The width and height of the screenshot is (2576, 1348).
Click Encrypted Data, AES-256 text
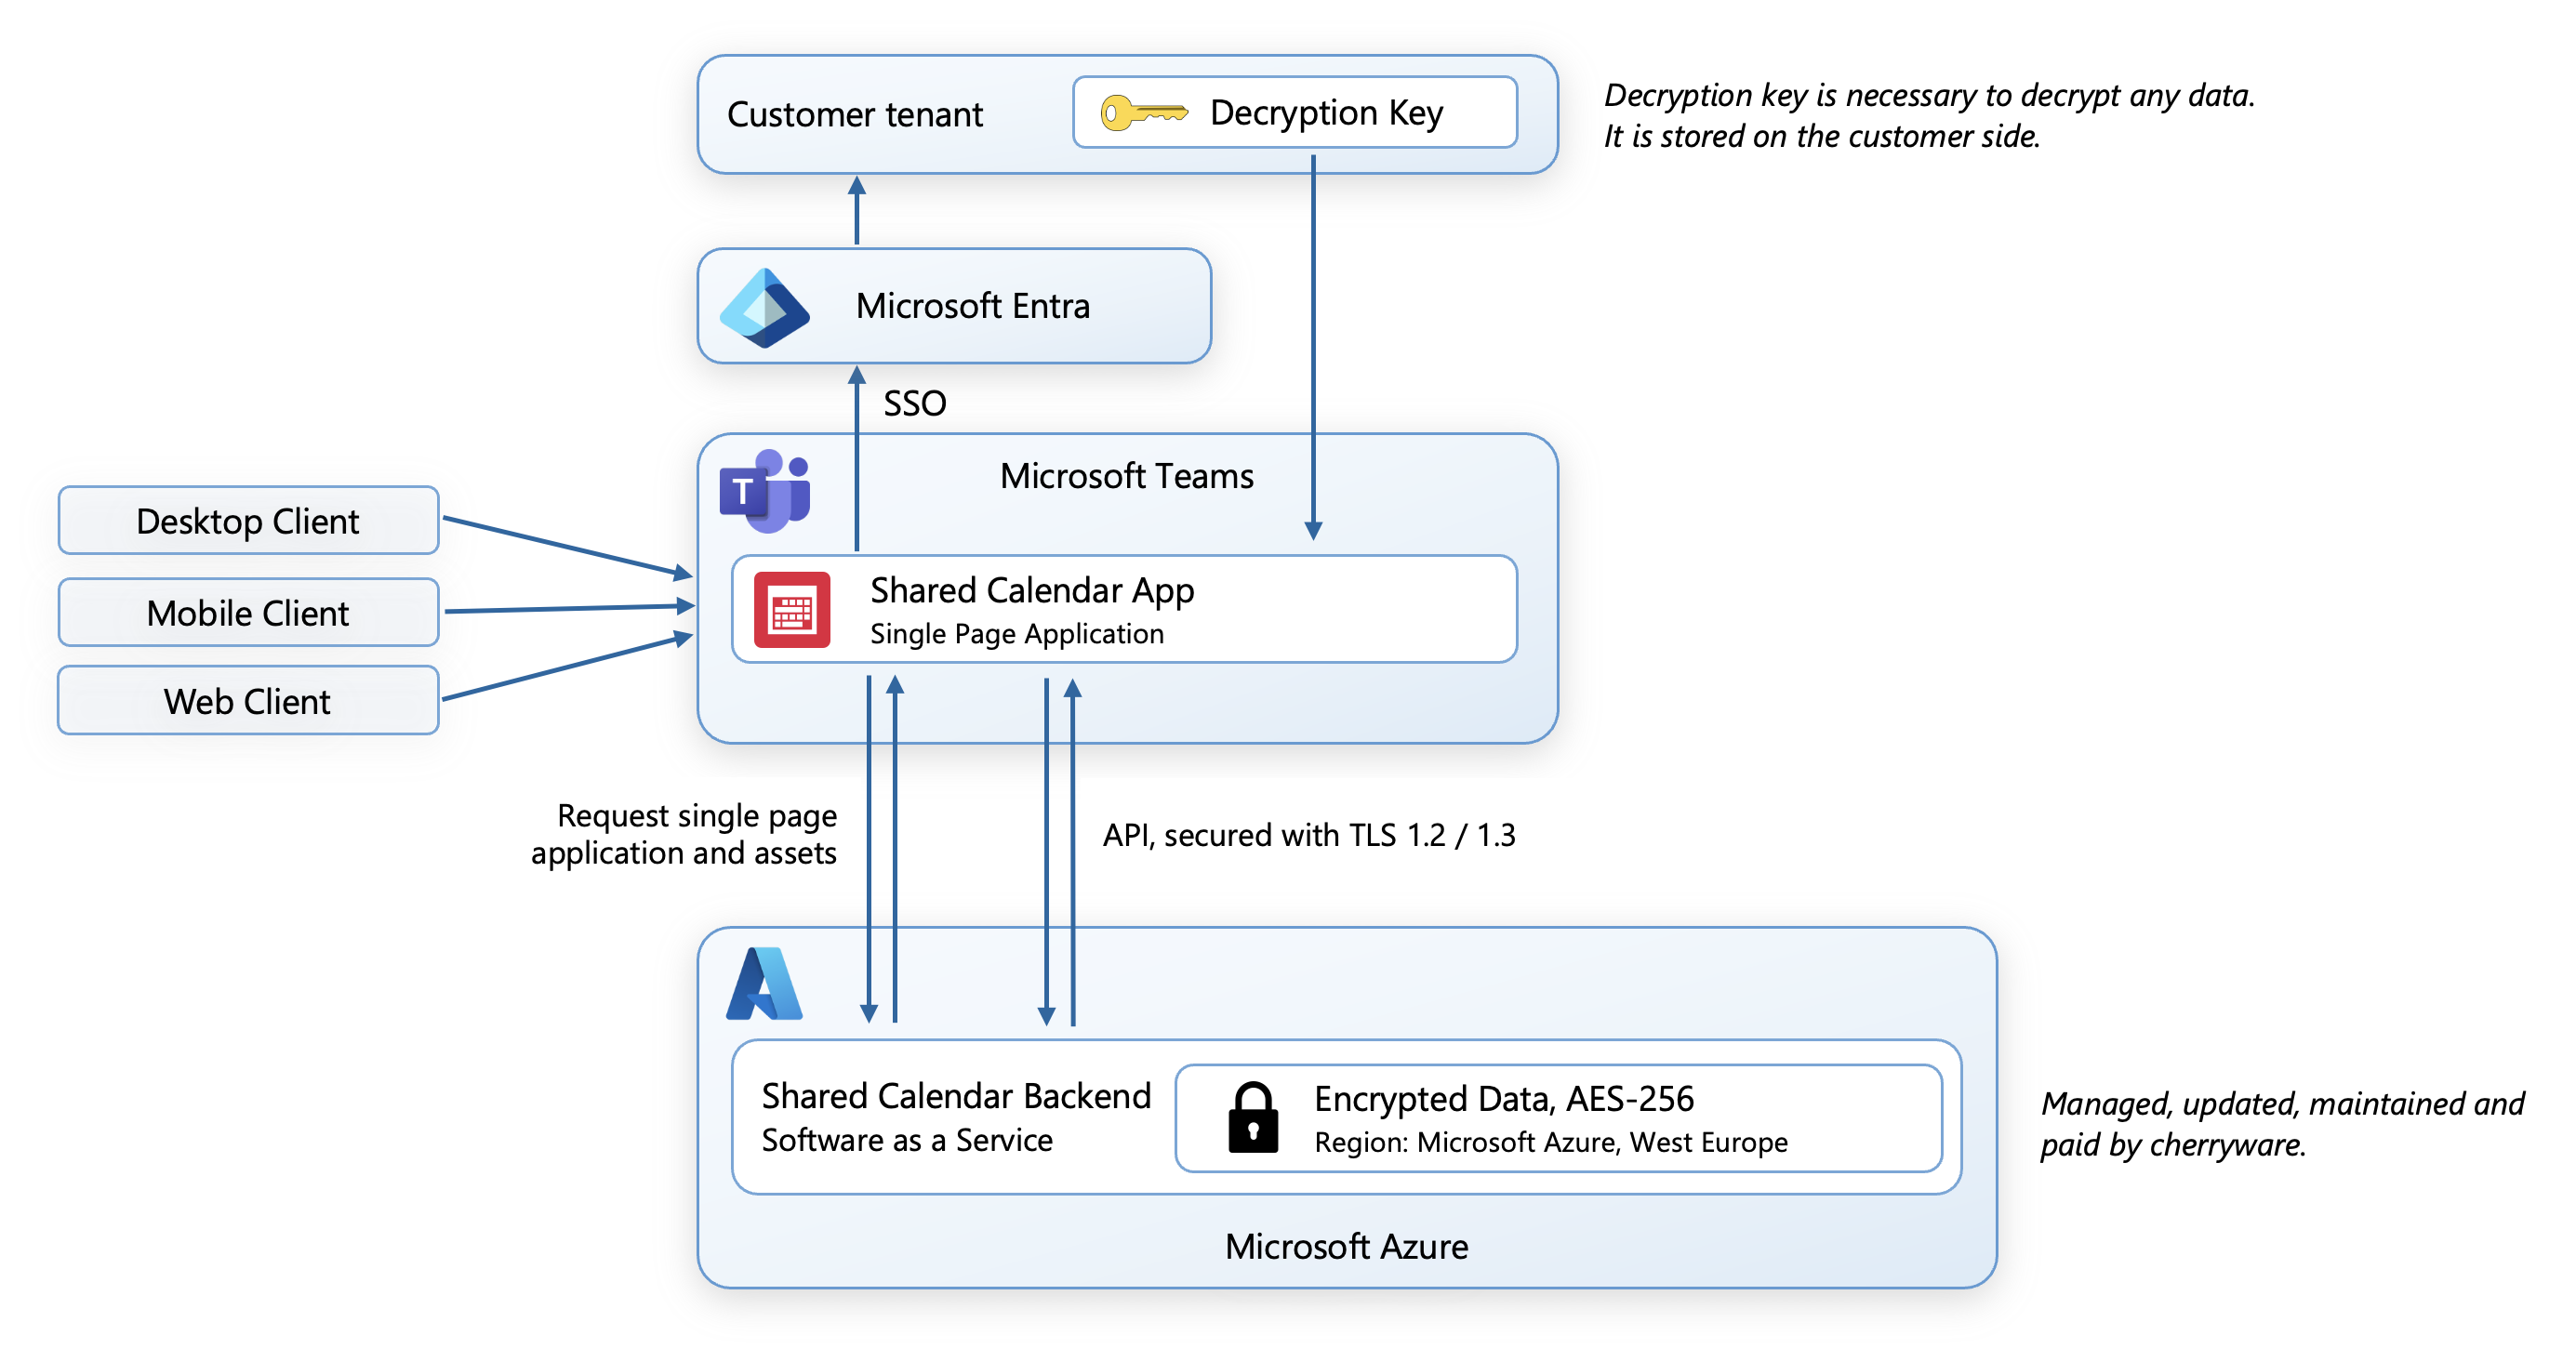click(1504, 1099)
